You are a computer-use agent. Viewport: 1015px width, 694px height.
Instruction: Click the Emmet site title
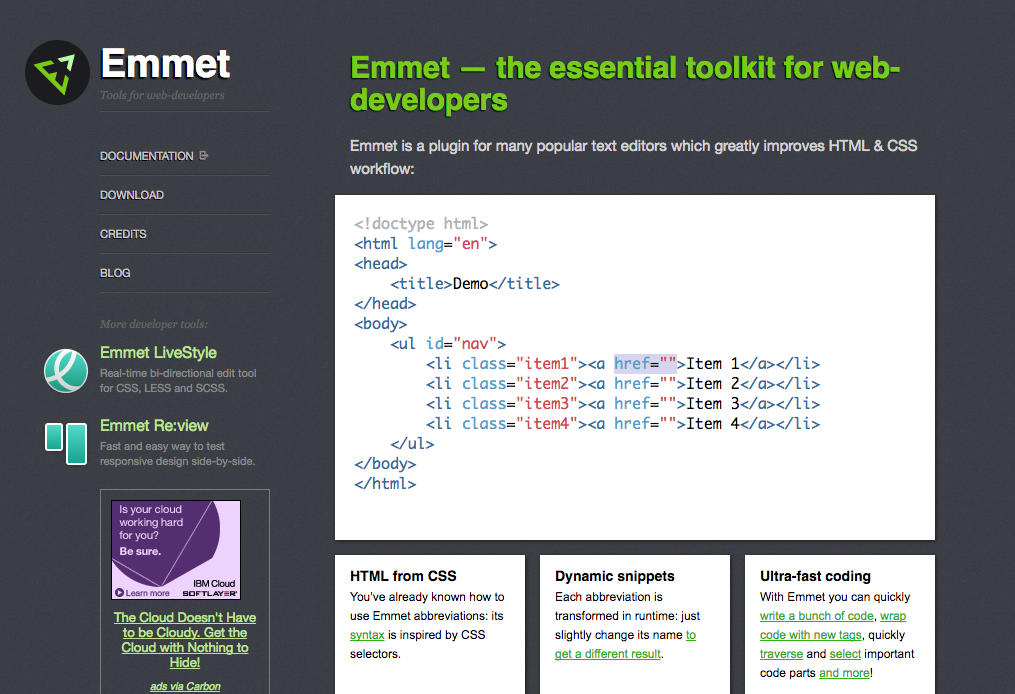tap(166, 63)
